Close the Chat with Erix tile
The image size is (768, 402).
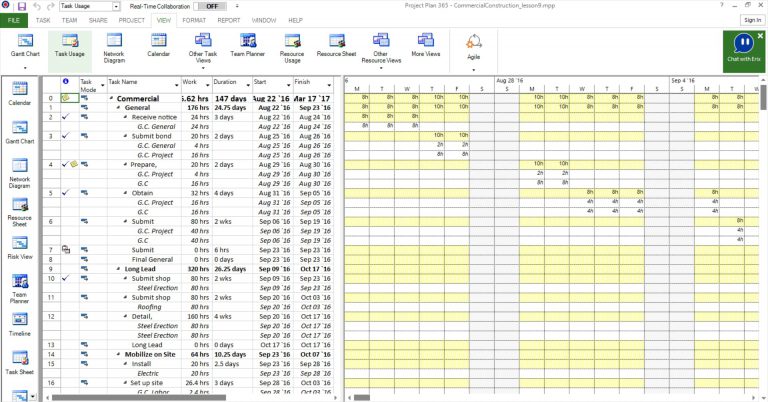(760, 36)
